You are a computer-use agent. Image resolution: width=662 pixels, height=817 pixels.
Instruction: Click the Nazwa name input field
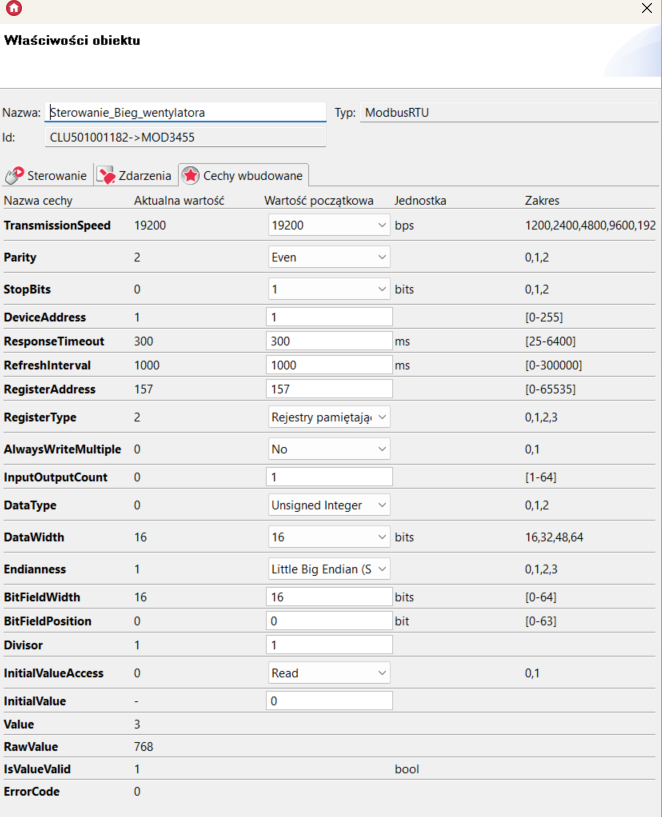coord(186,113)
